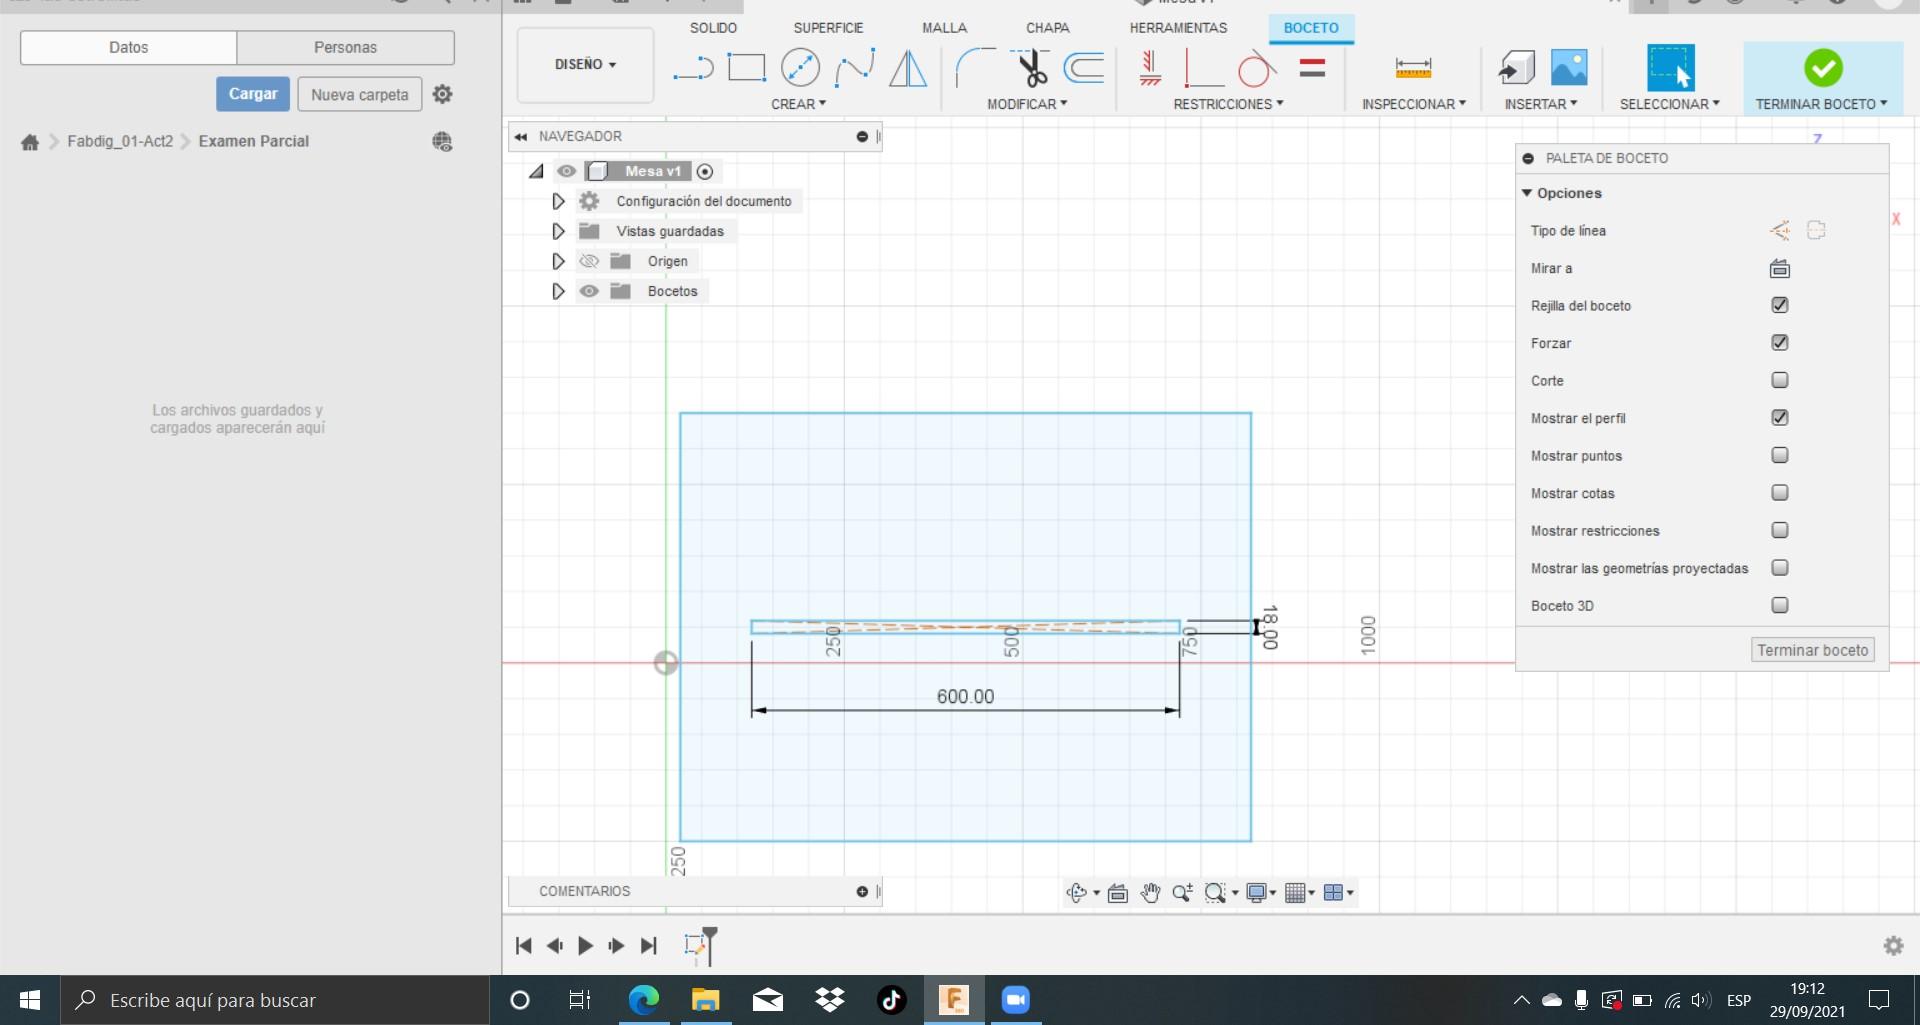Pick the spline curve tool
This screenshot has height=1025, width=1920.
[x=855, y=68]
